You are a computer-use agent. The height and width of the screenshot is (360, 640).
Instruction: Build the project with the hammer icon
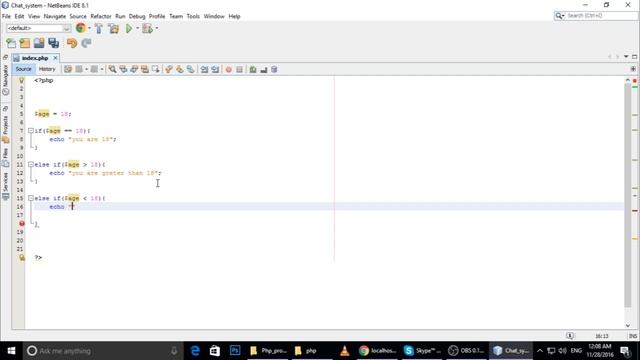coord(99,28)
